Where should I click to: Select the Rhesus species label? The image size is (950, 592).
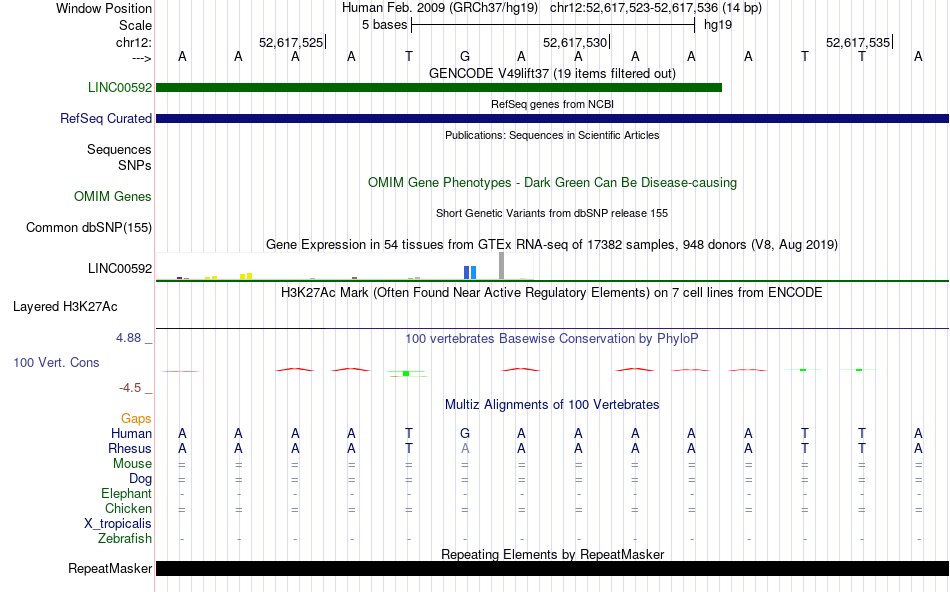130,449
